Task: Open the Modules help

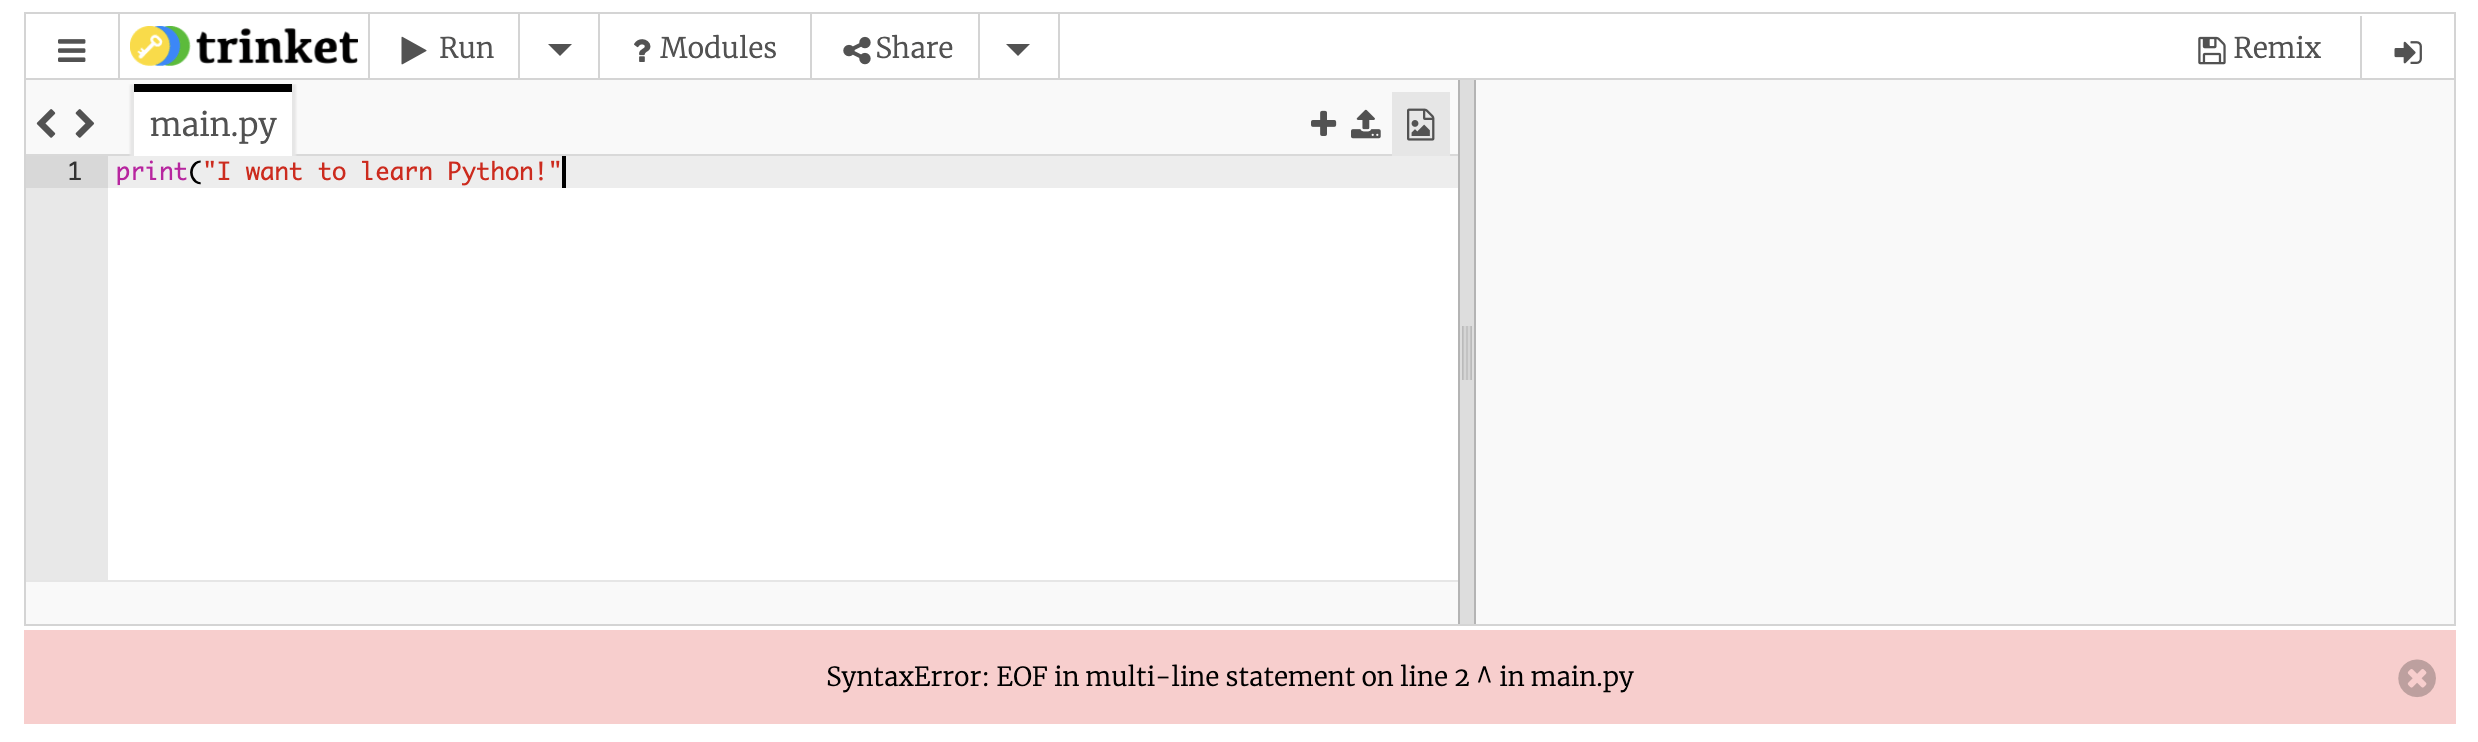Action: point(705,48)
